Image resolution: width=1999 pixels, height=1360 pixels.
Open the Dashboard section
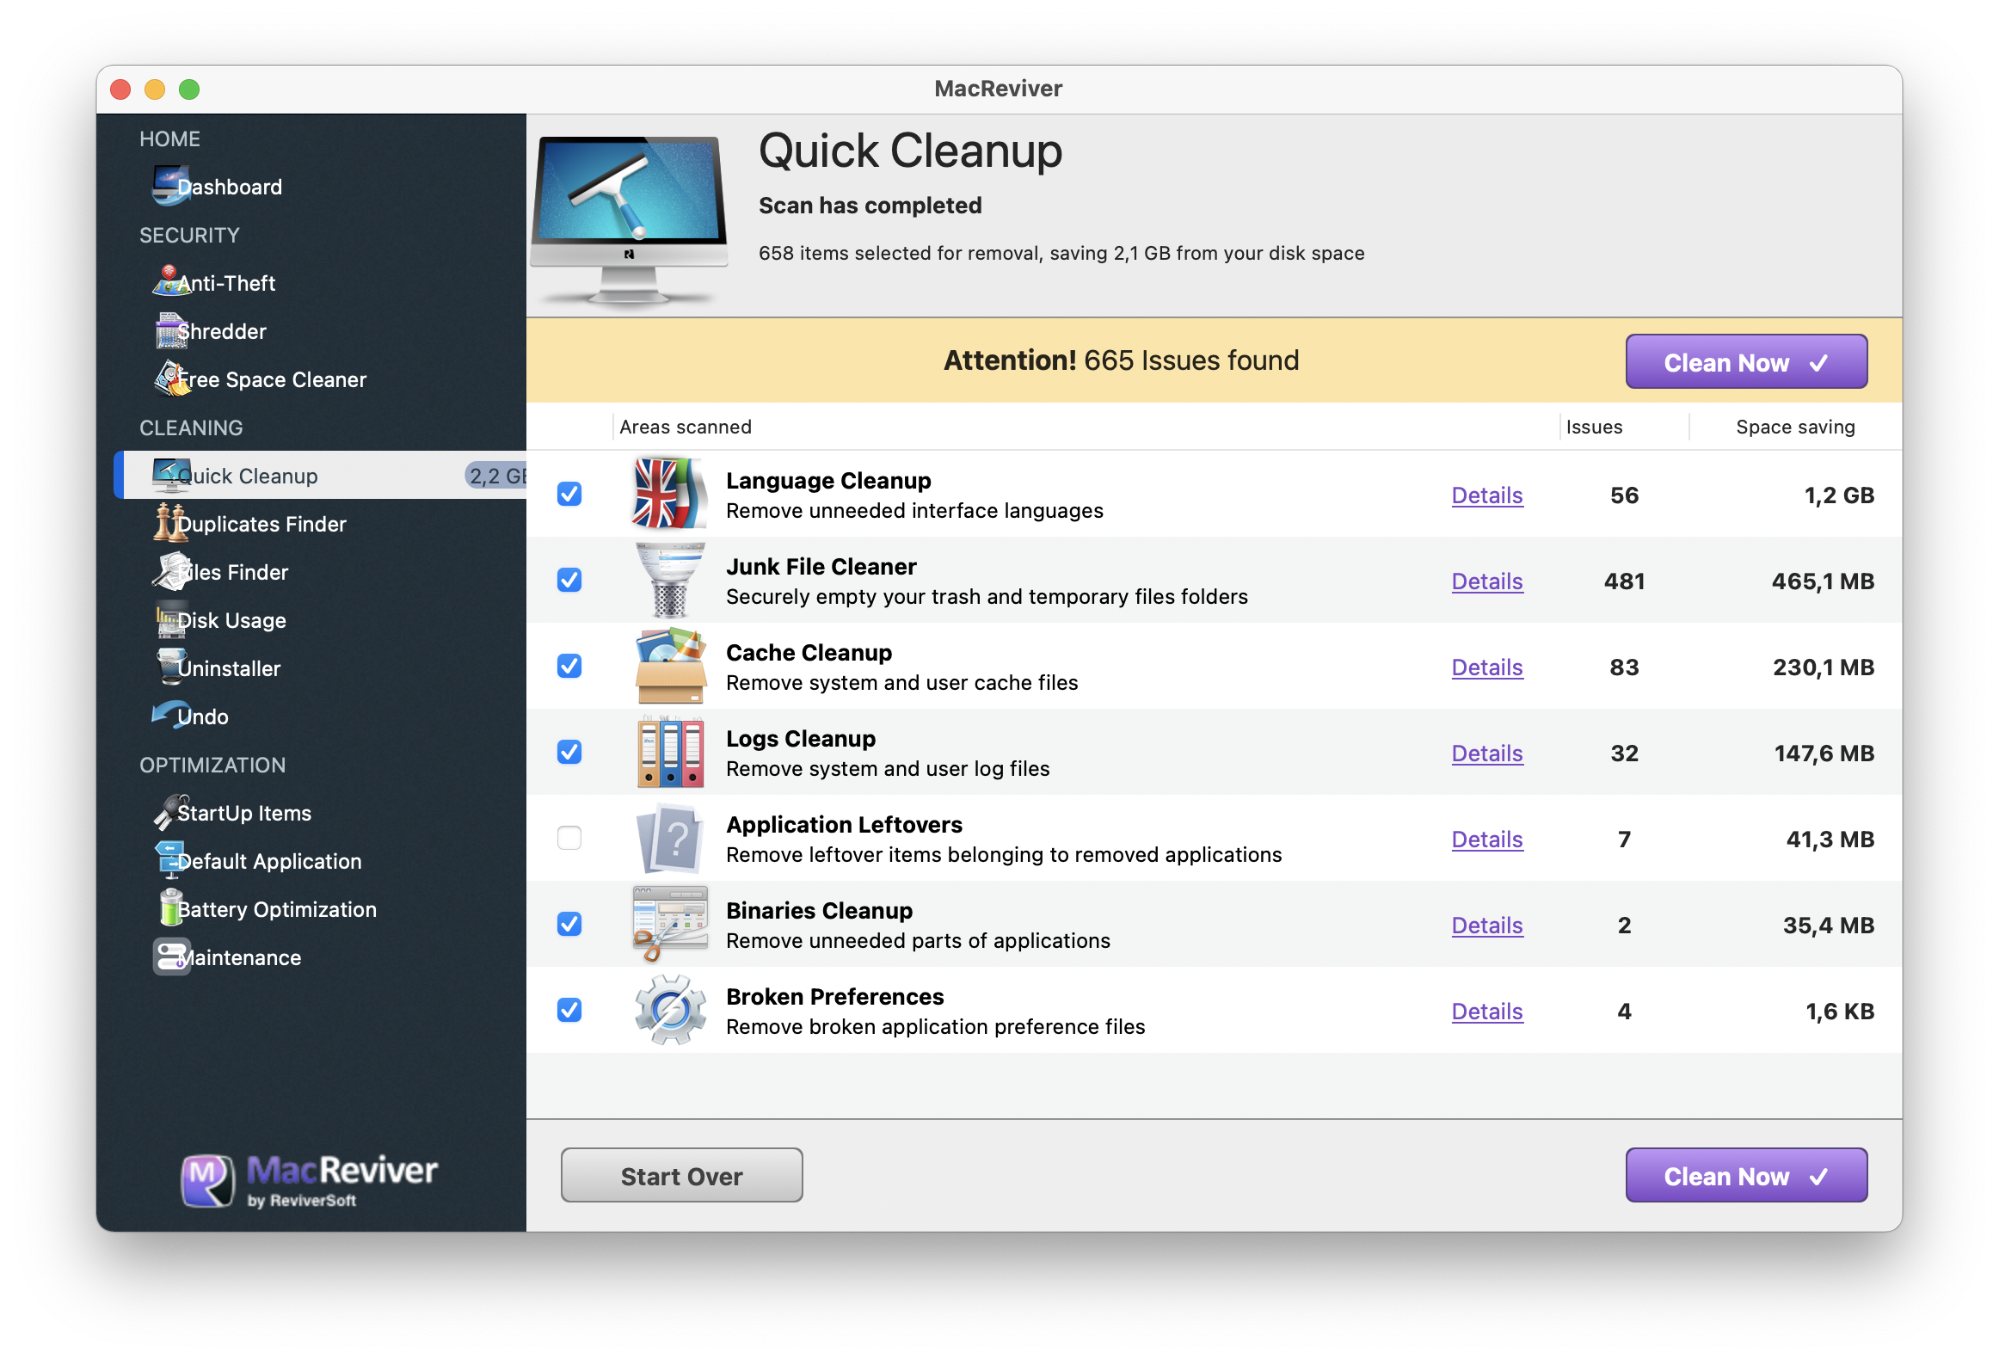click(x=230, y=187)
